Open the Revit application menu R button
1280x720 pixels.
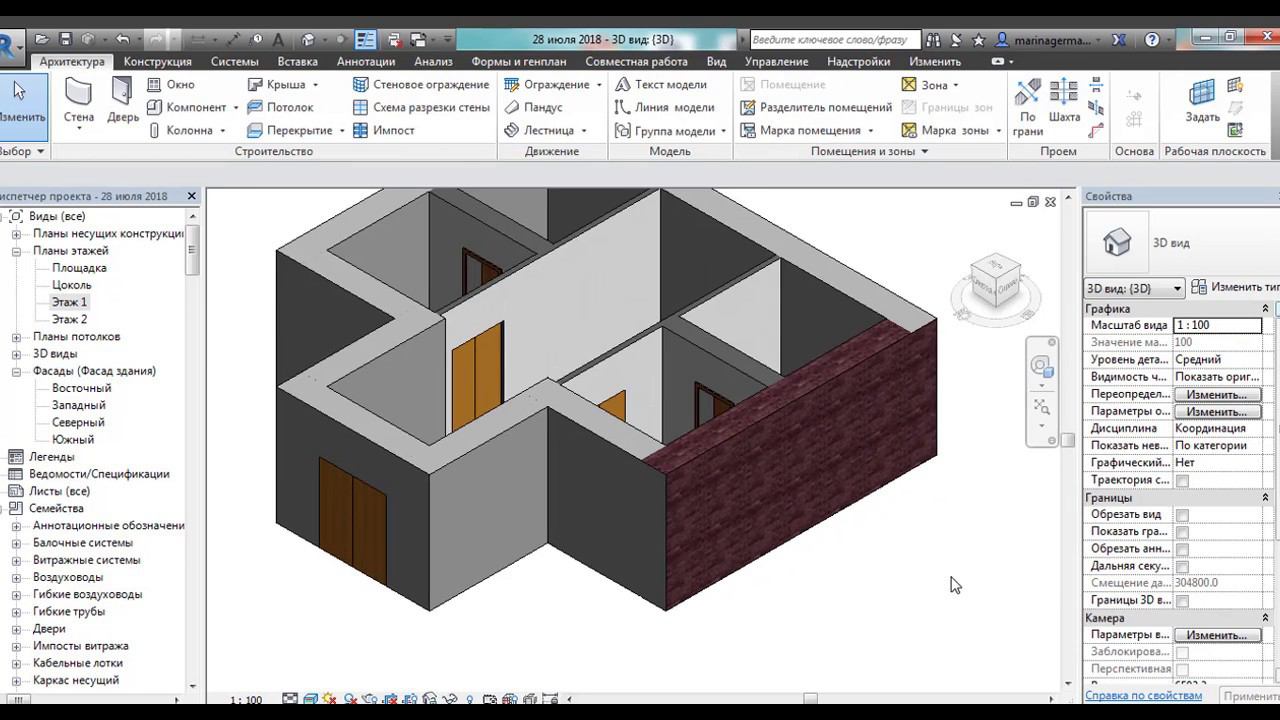(8, 45)
